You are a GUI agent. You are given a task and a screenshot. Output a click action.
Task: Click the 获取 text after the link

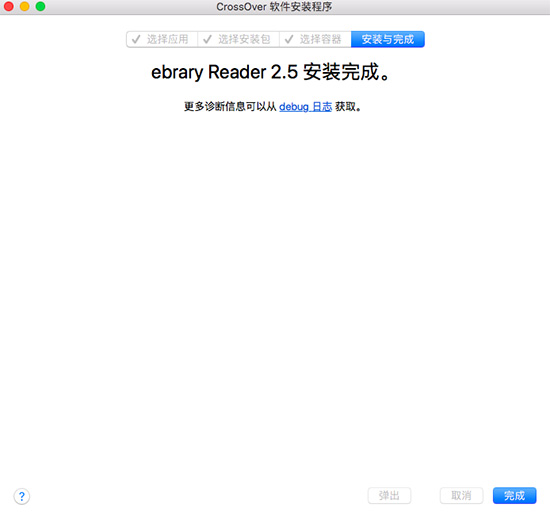coord(346,107)
